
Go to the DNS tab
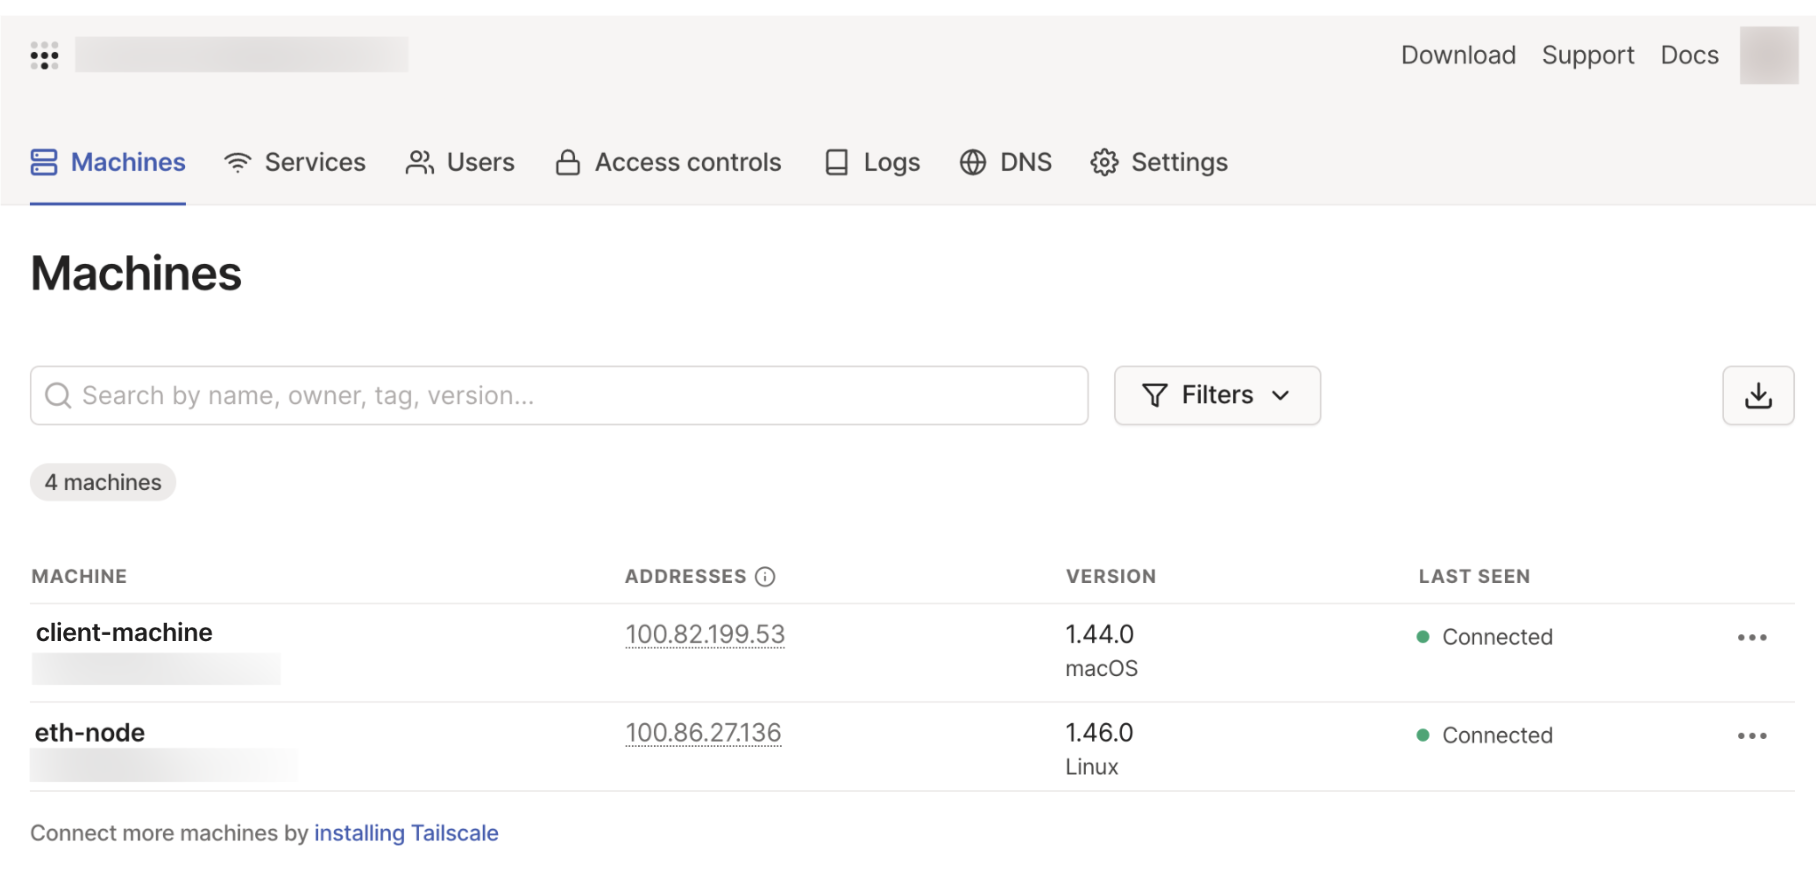tap(1005, 163)
